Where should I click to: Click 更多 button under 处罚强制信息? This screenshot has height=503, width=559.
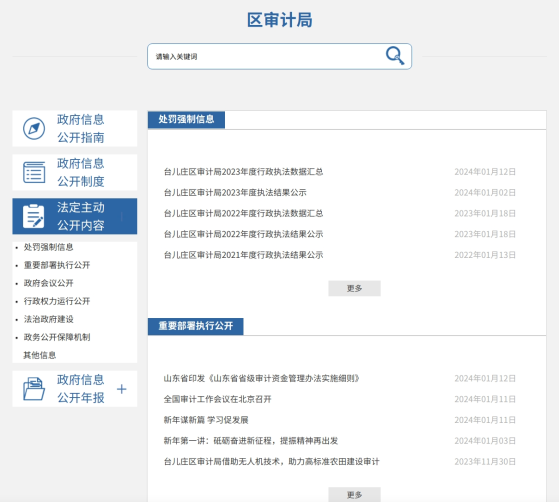click(354, 288)
